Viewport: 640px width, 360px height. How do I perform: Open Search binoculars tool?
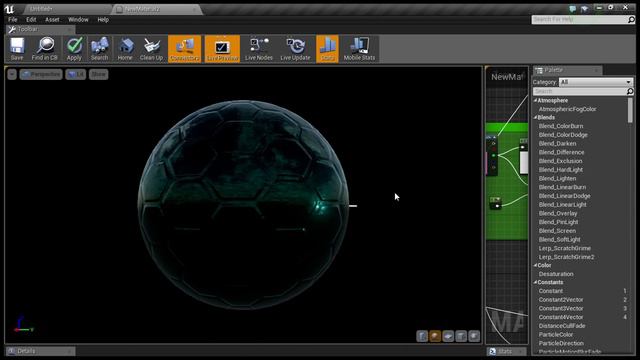[x=100, y=49]
